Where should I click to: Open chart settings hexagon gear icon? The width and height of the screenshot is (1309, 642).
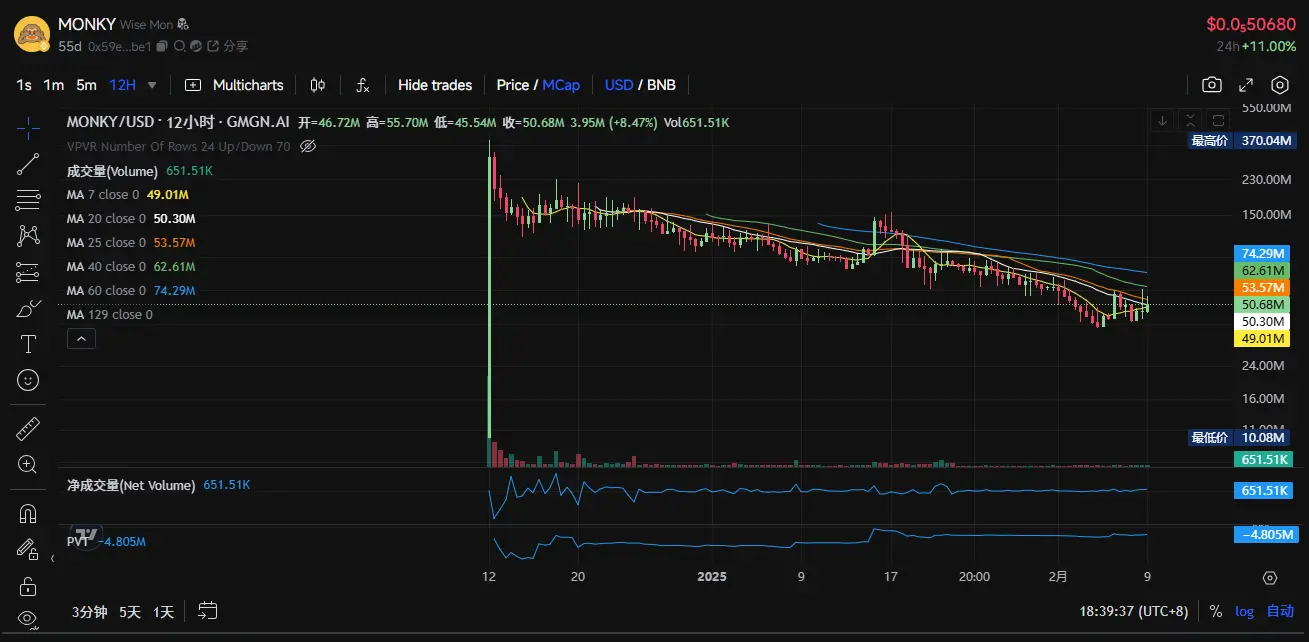point(1280,85)
